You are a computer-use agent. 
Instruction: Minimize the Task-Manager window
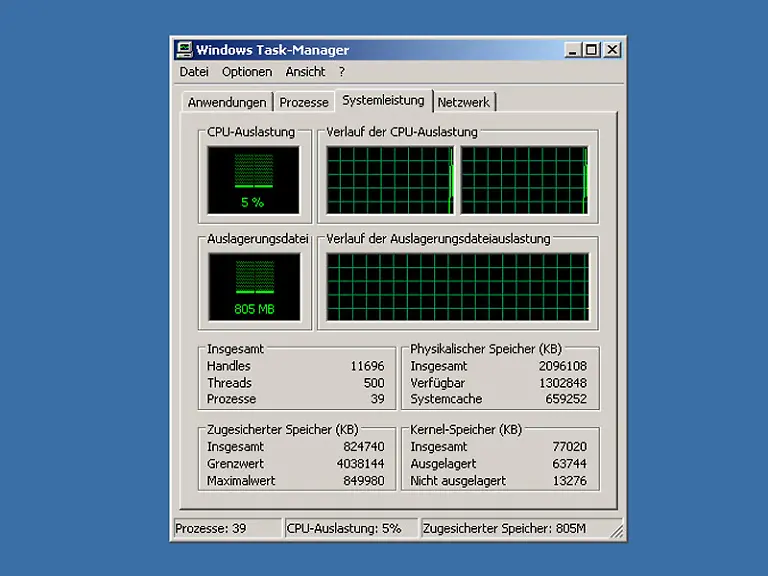pyautogui.click(x=572, y=50)
